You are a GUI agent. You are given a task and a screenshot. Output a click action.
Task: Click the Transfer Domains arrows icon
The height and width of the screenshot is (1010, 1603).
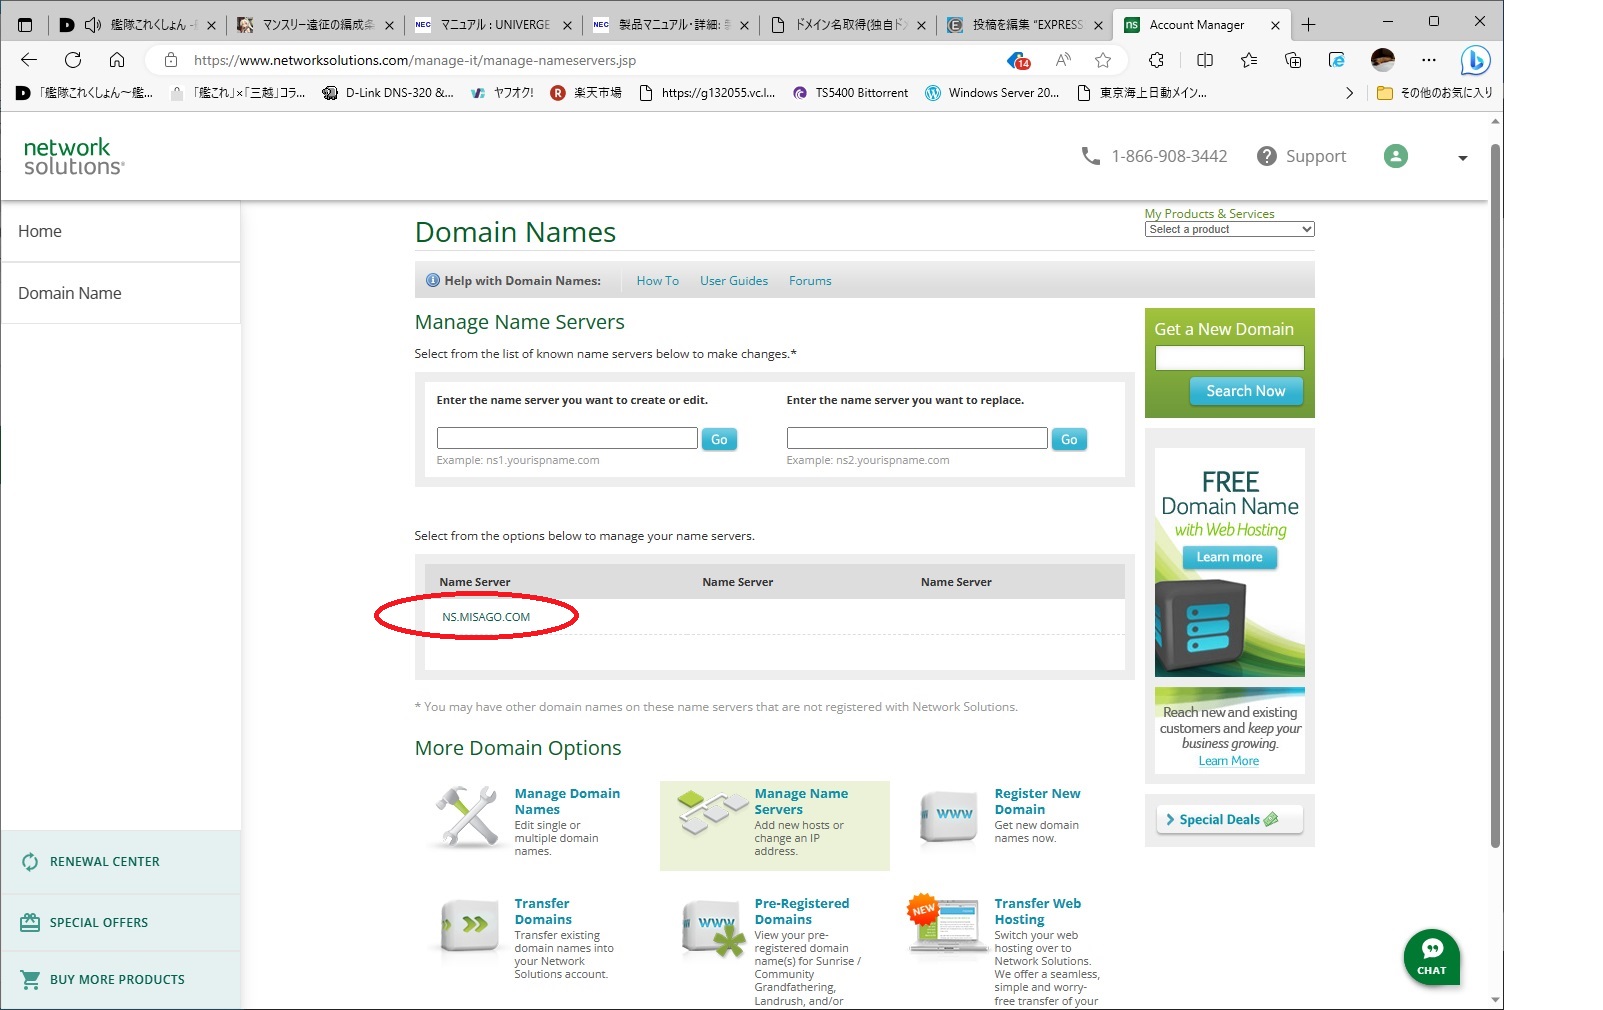tap(469, 925)
